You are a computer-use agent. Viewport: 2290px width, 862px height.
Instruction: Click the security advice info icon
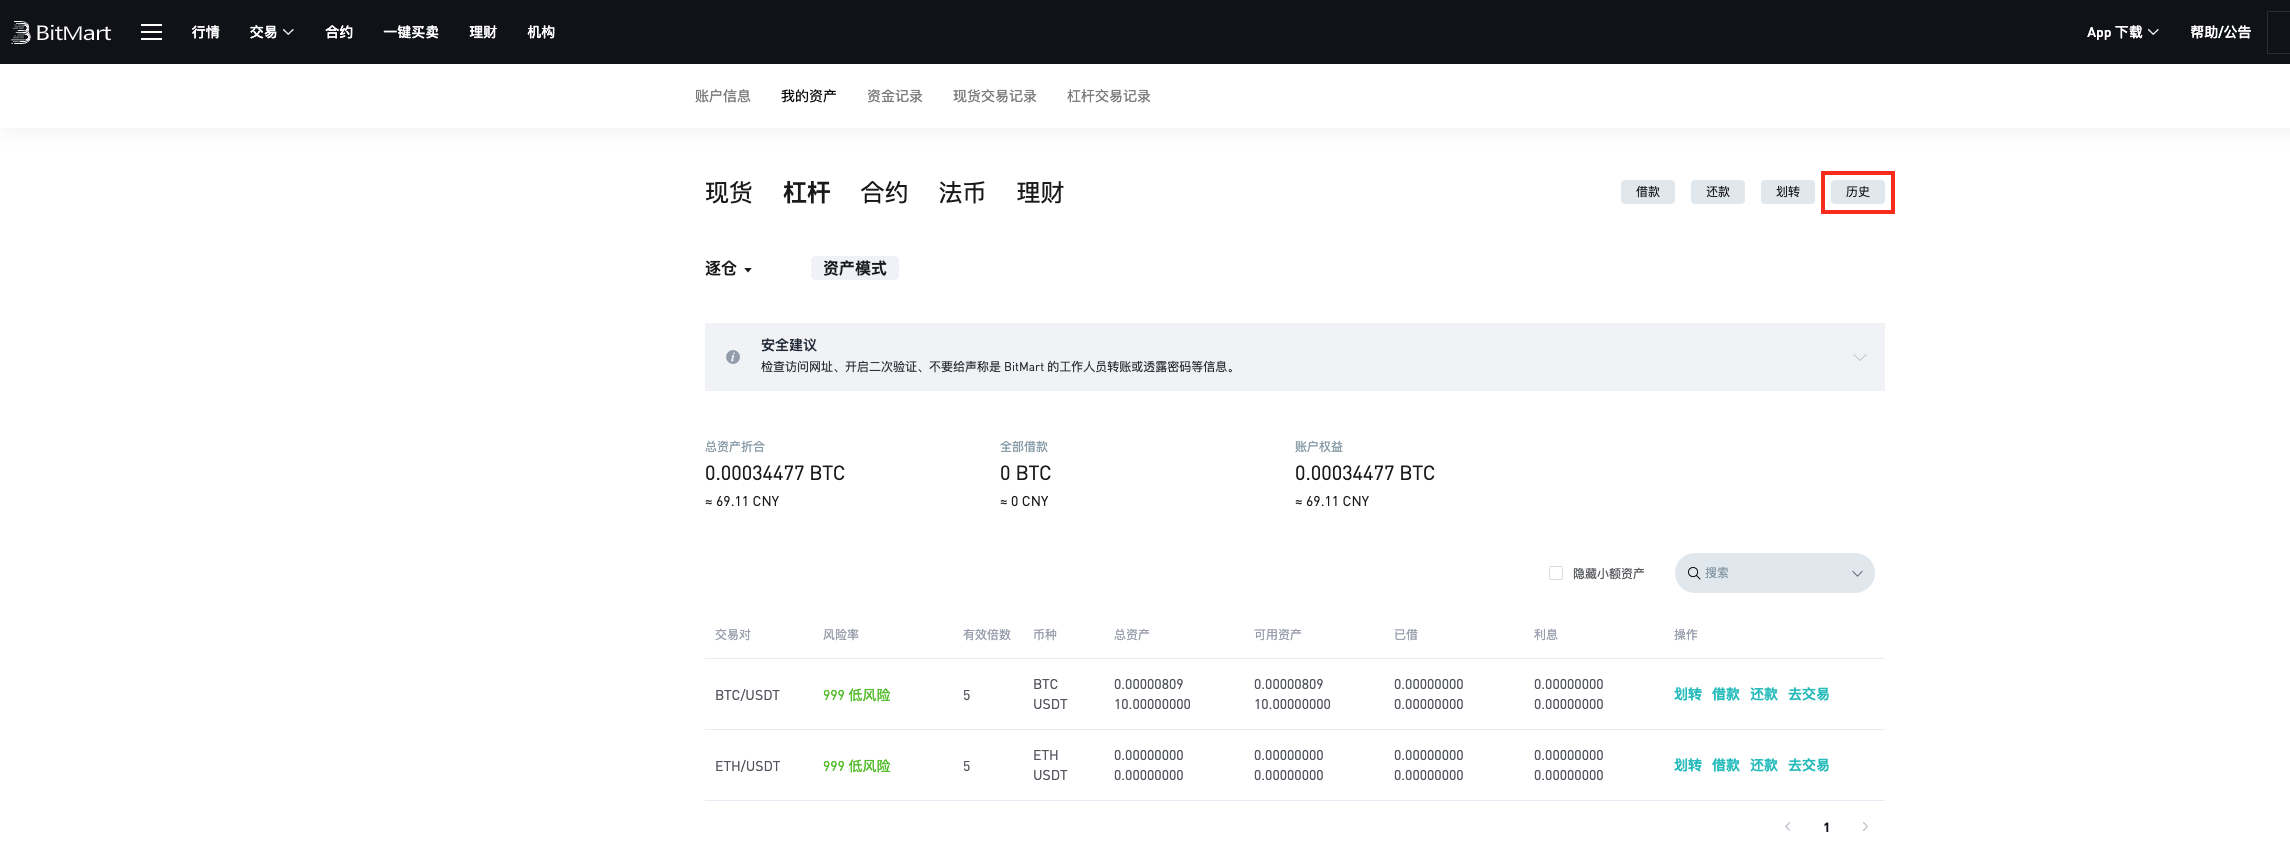(733, 357)
